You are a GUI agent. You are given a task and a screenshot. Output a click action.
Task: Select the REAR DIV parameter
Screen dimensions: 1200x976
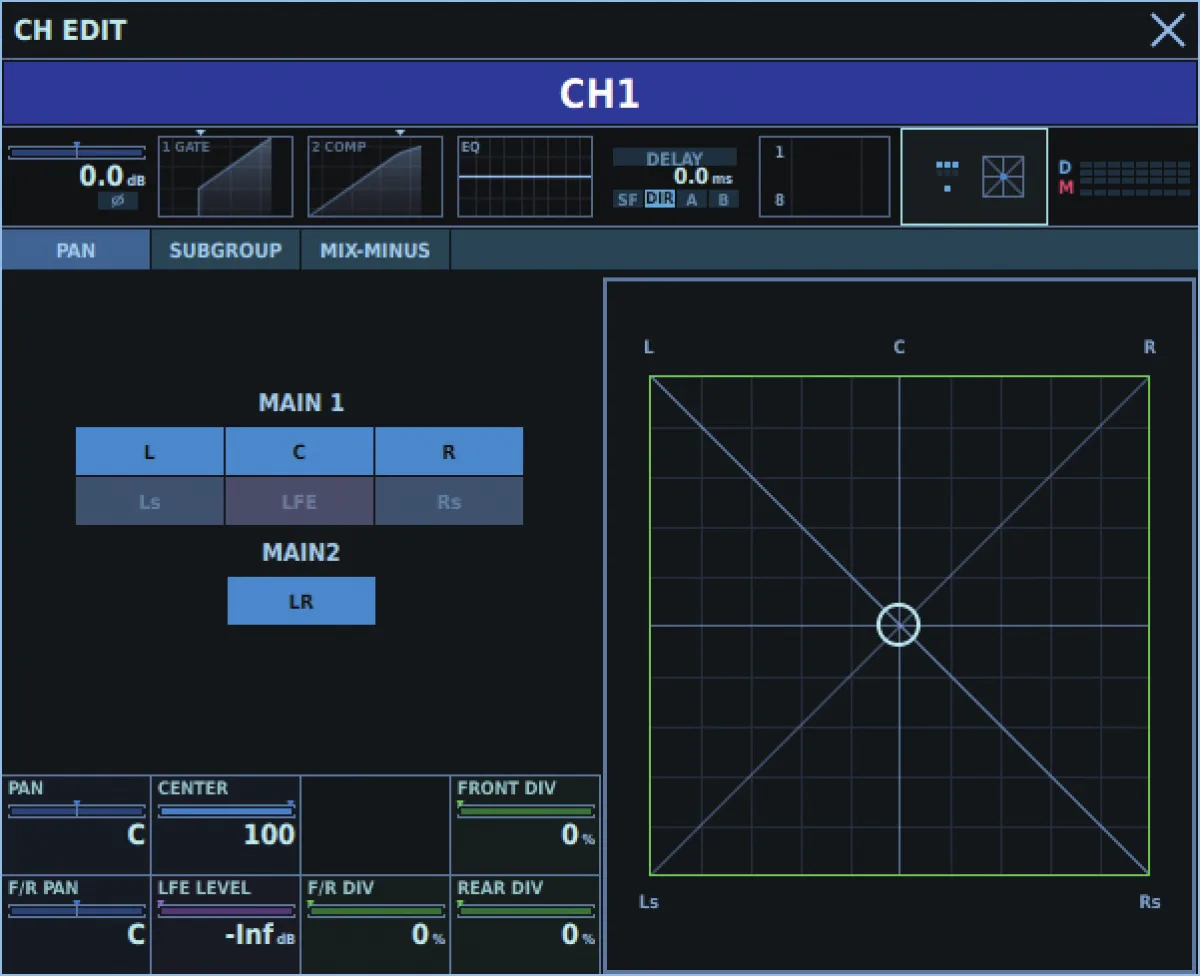tap(525, 924)
